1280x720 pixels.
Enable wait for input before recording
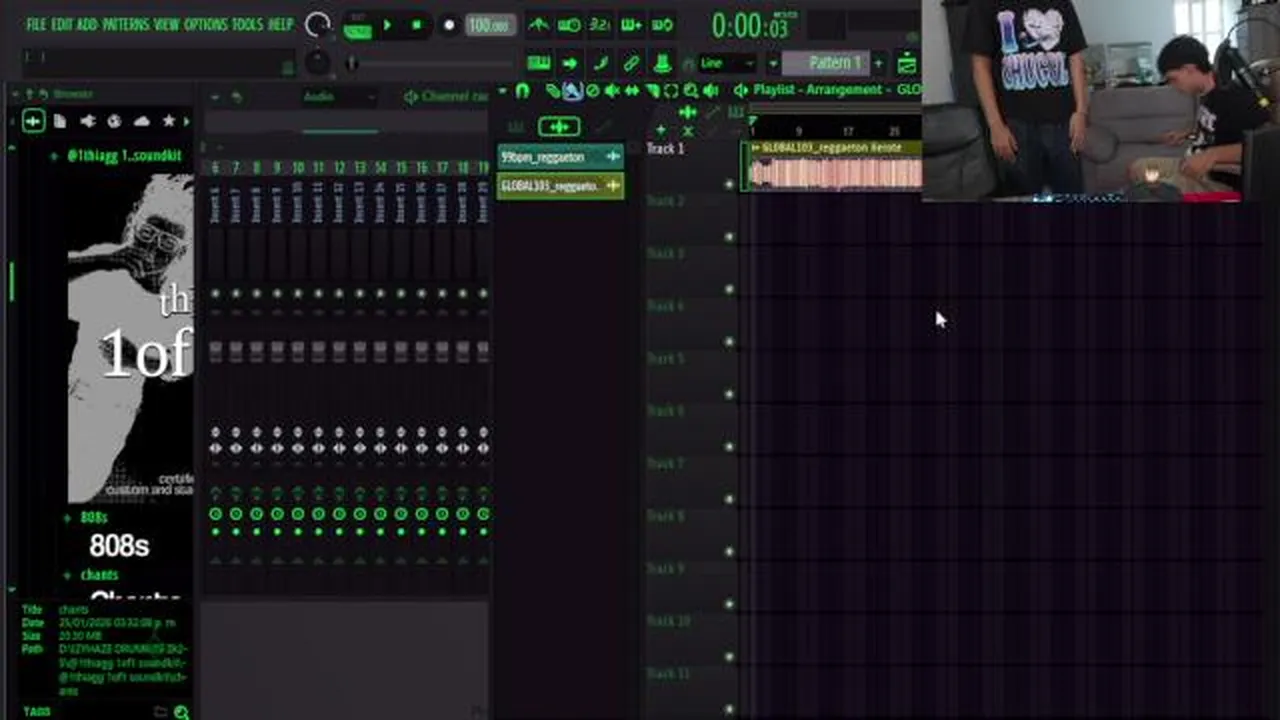point(570,25)
